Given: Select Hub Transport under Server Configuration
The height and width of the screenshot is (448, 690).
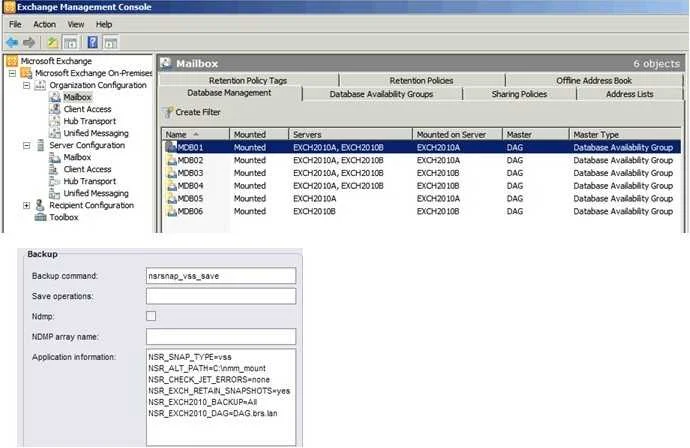Looking at the screenshot, I should (89, 181).
